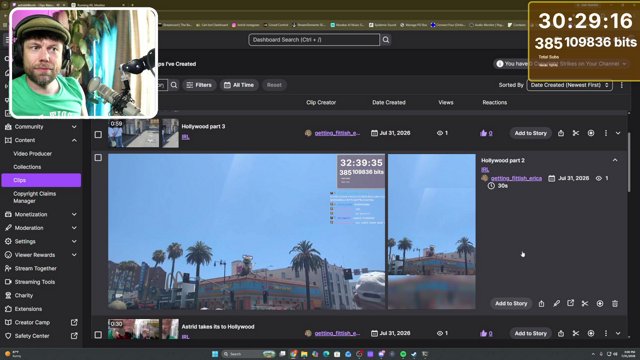640x360 pixels.
Task: Open the three-dot menu beside Sorted By
Action: [x=622, y=85]
